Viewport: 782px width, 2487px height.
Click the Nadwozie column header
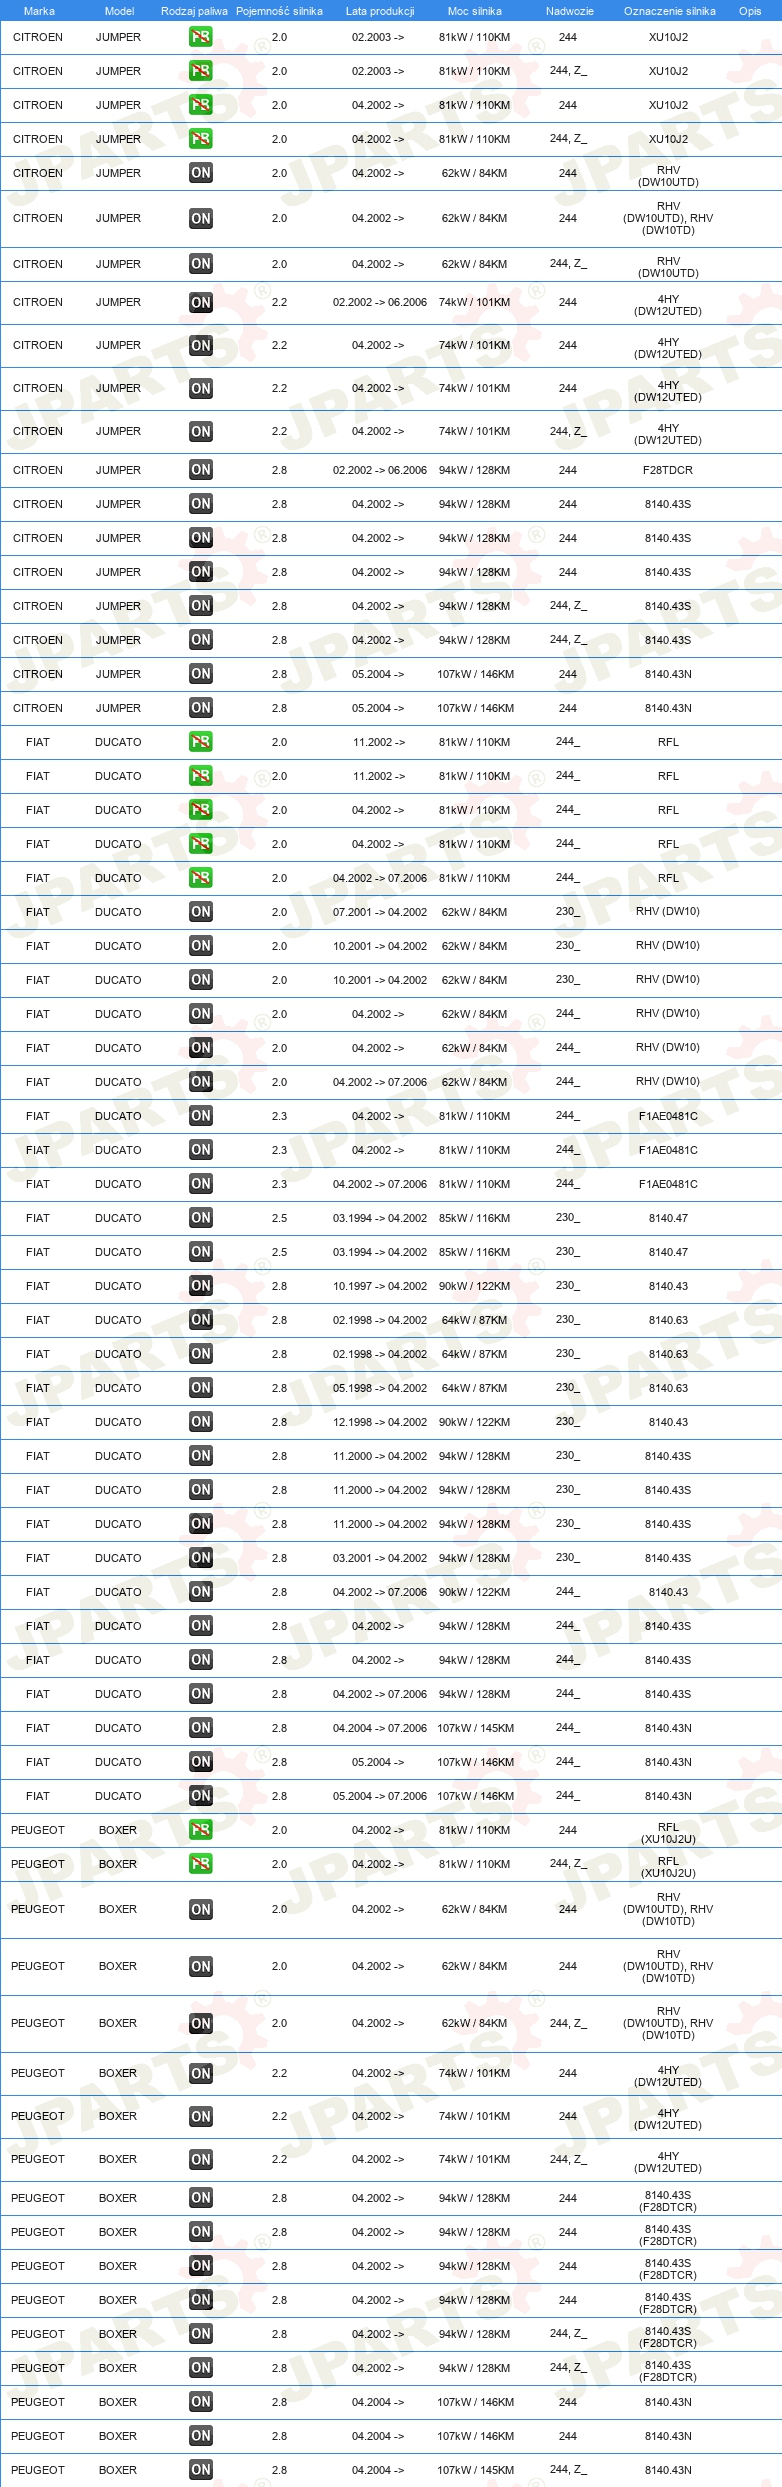570,11
